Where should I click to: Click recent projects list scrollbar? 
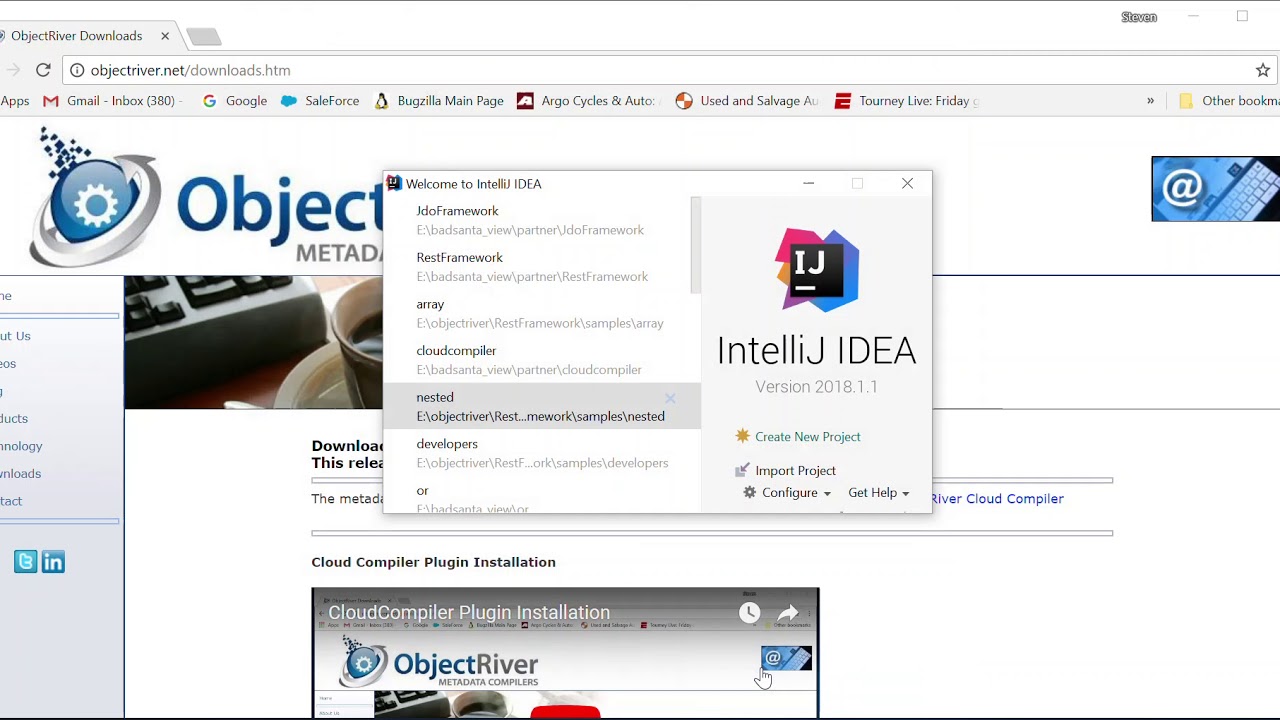[696, 246]
